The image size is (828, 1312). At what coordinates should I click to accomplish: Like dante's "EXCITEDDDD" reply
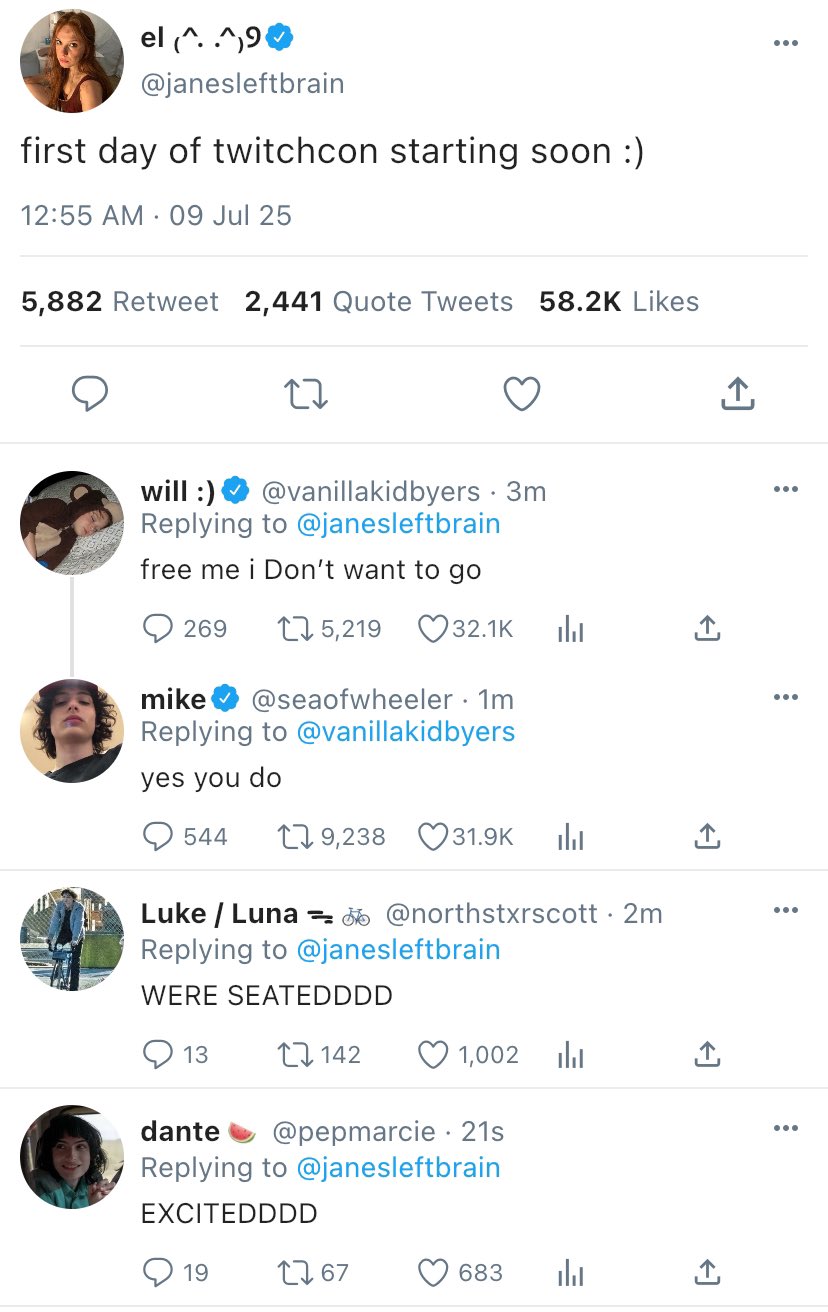tap(432, 1273)
